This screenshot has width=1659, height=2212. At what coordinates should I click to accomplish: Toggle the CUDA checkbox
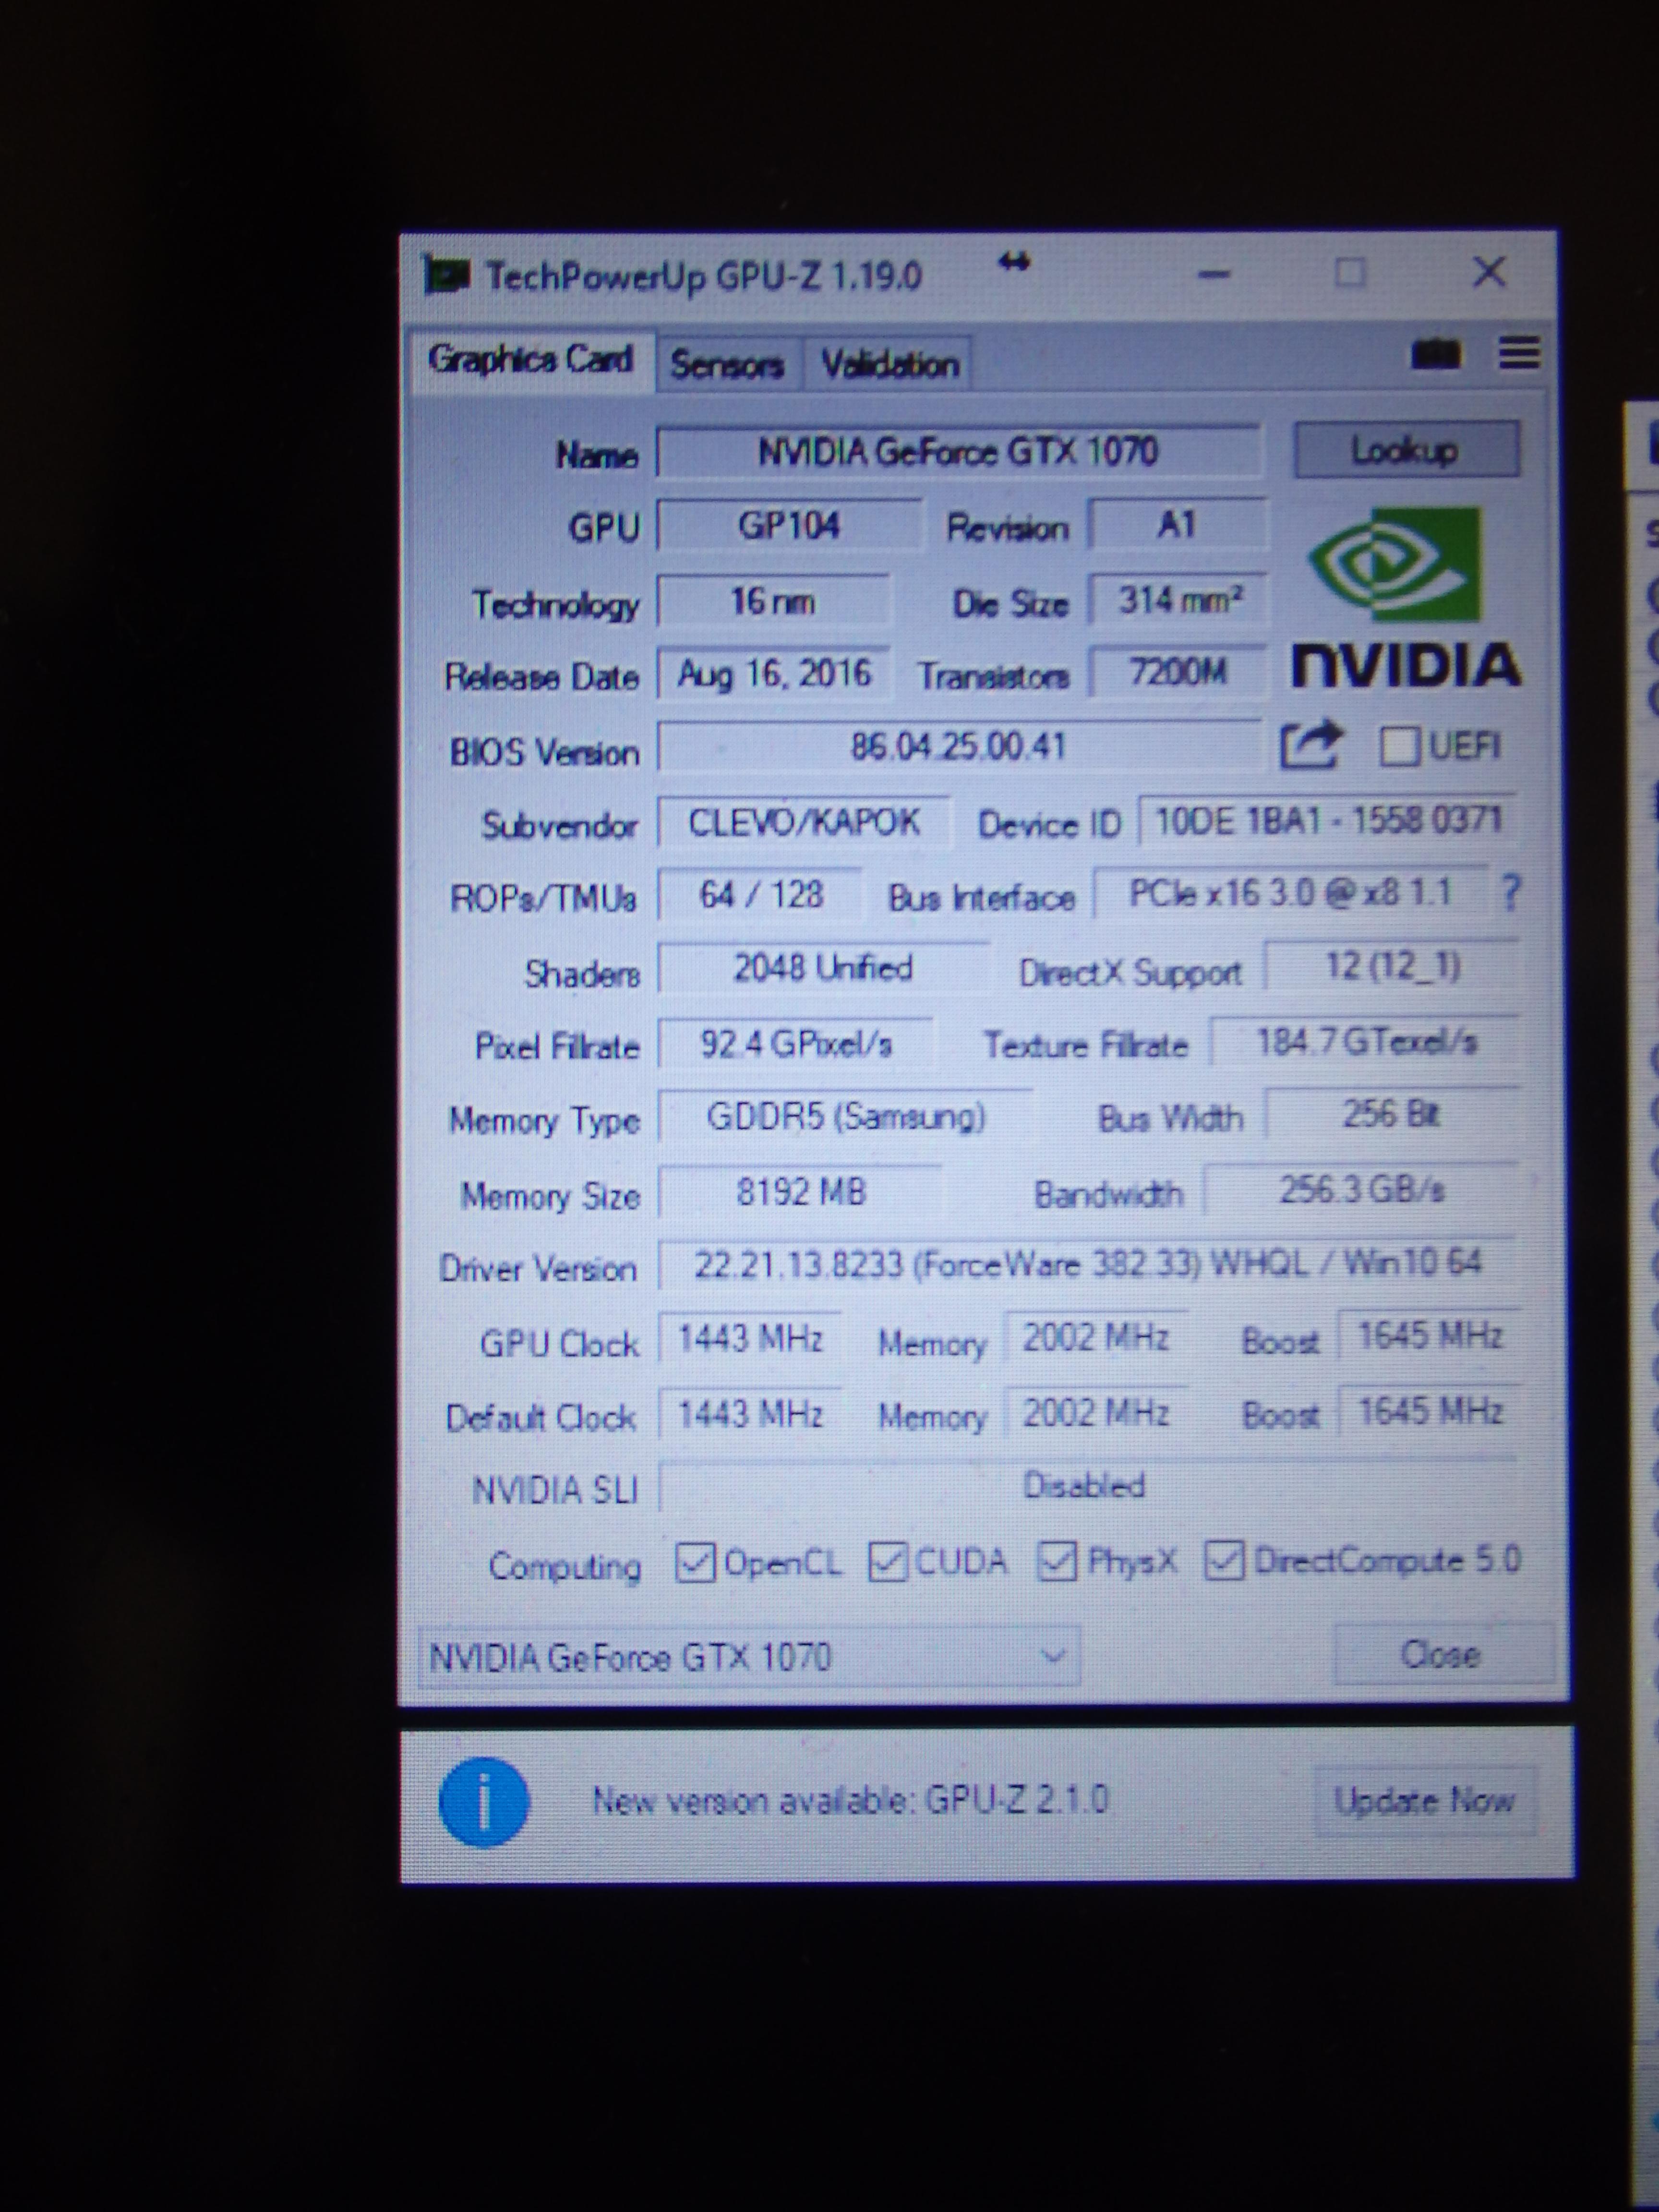click(x=887, y=1562)
